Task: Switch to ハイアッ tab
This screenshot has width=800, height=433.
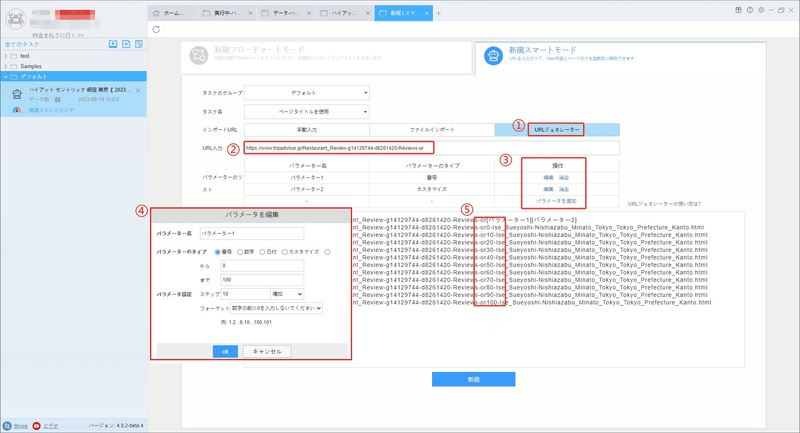Action: 345,13
